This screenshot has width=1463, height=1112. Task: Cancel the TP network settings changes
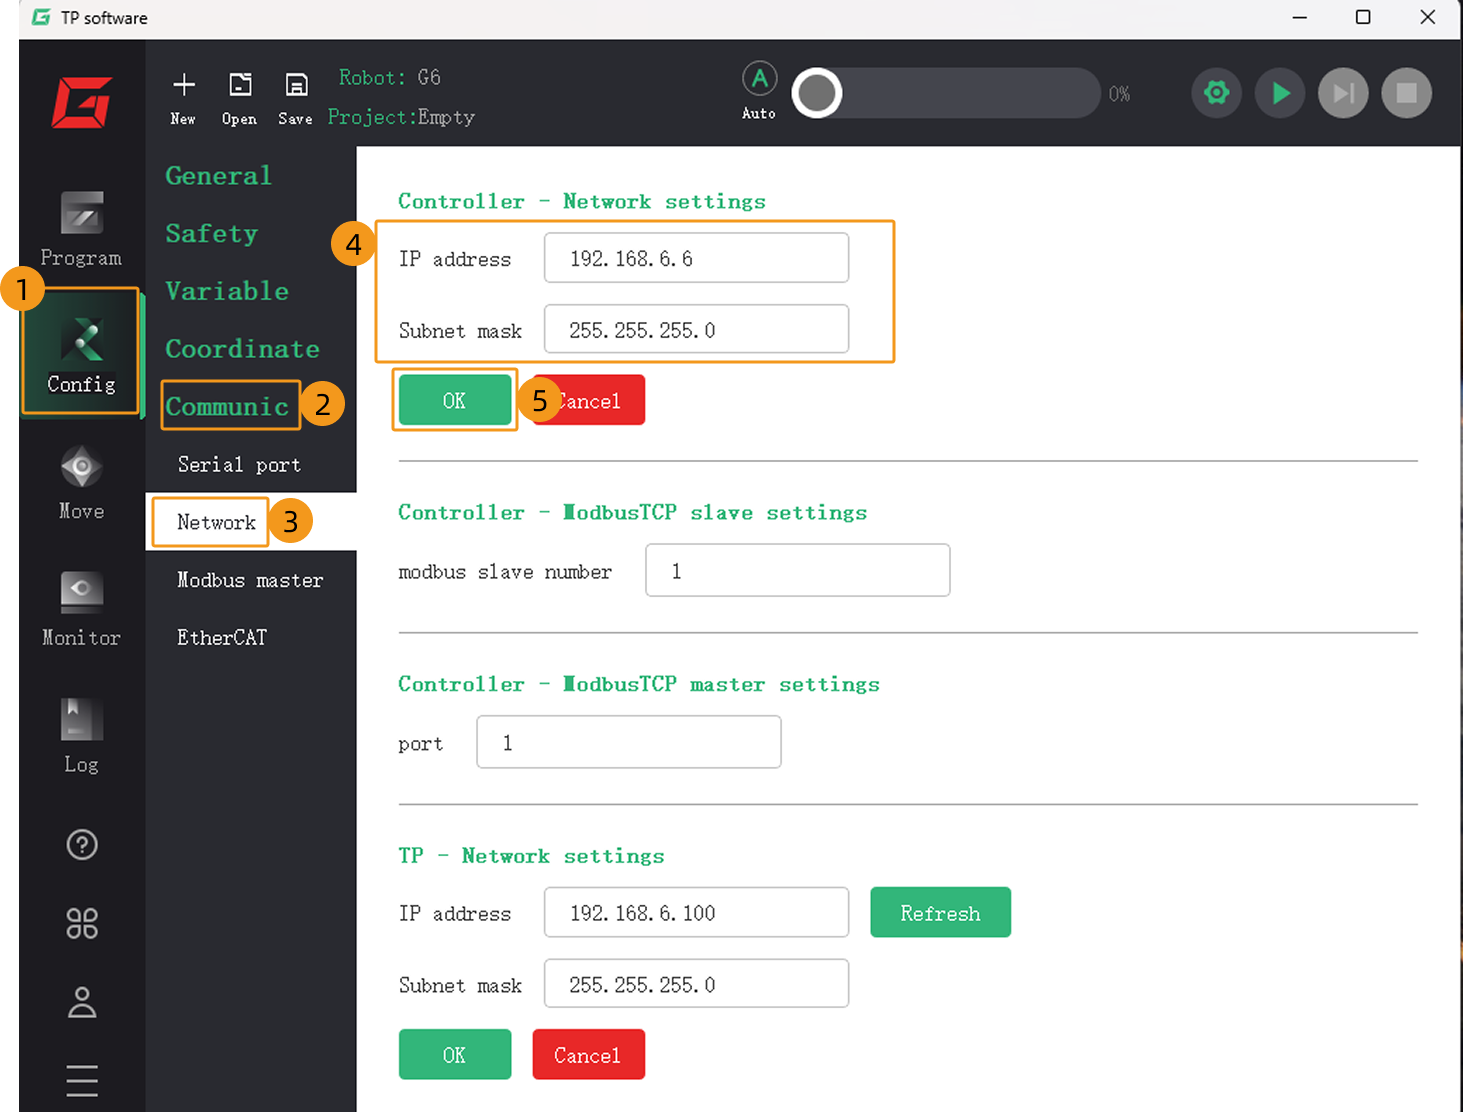point(588,1055)
